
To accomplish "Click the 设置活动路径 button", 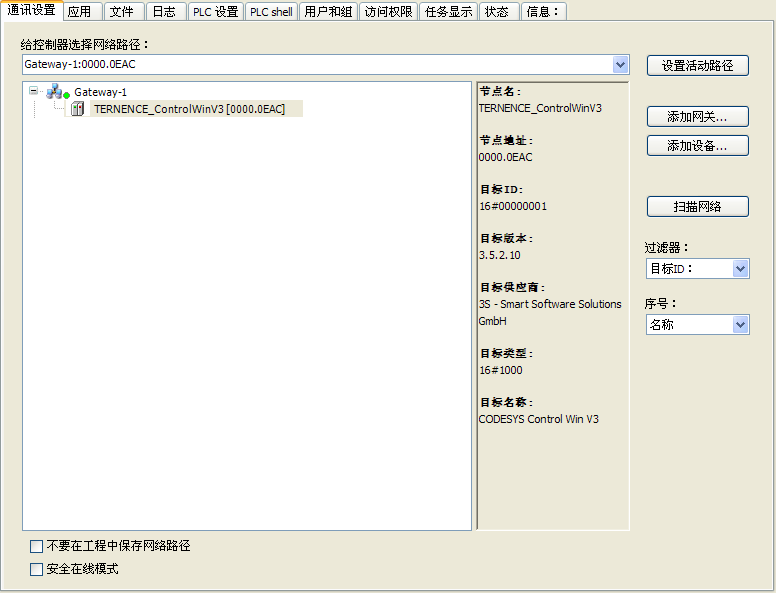I will pyautogui.click(x=698, y=65).
